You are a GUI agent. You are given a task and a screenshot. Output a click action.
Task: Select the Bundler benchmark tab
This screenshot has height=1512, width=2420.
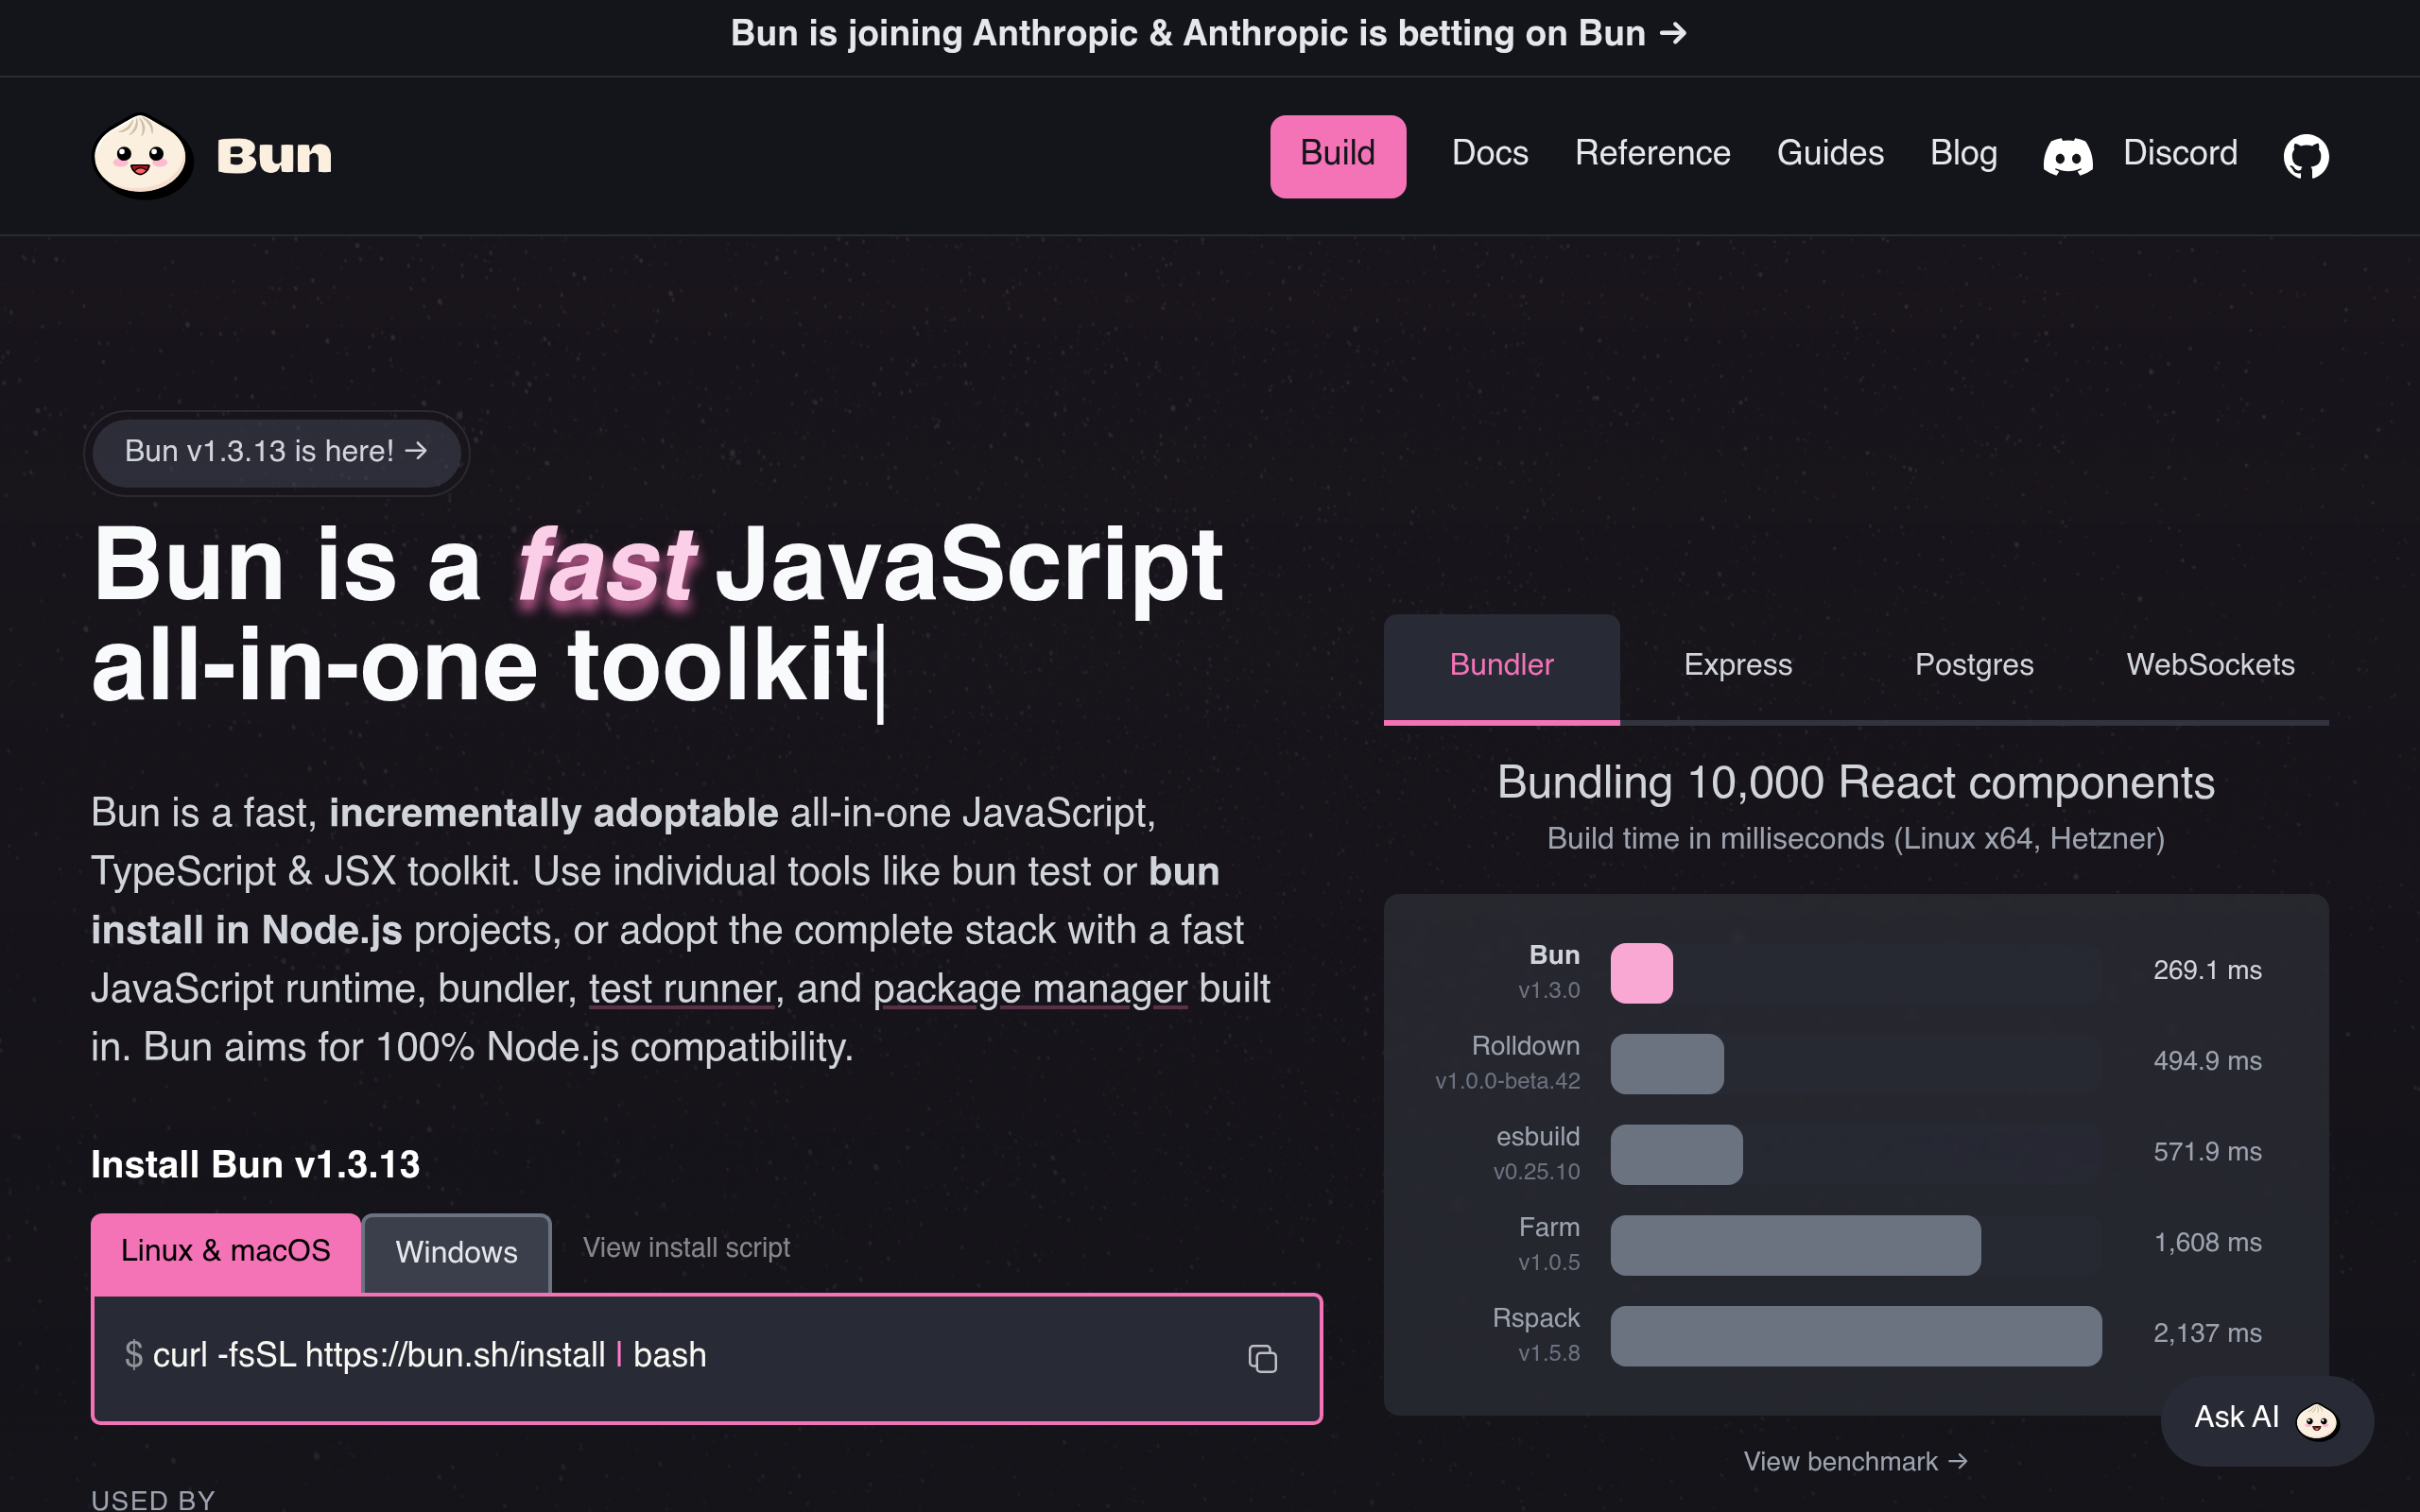point(1501,665)
